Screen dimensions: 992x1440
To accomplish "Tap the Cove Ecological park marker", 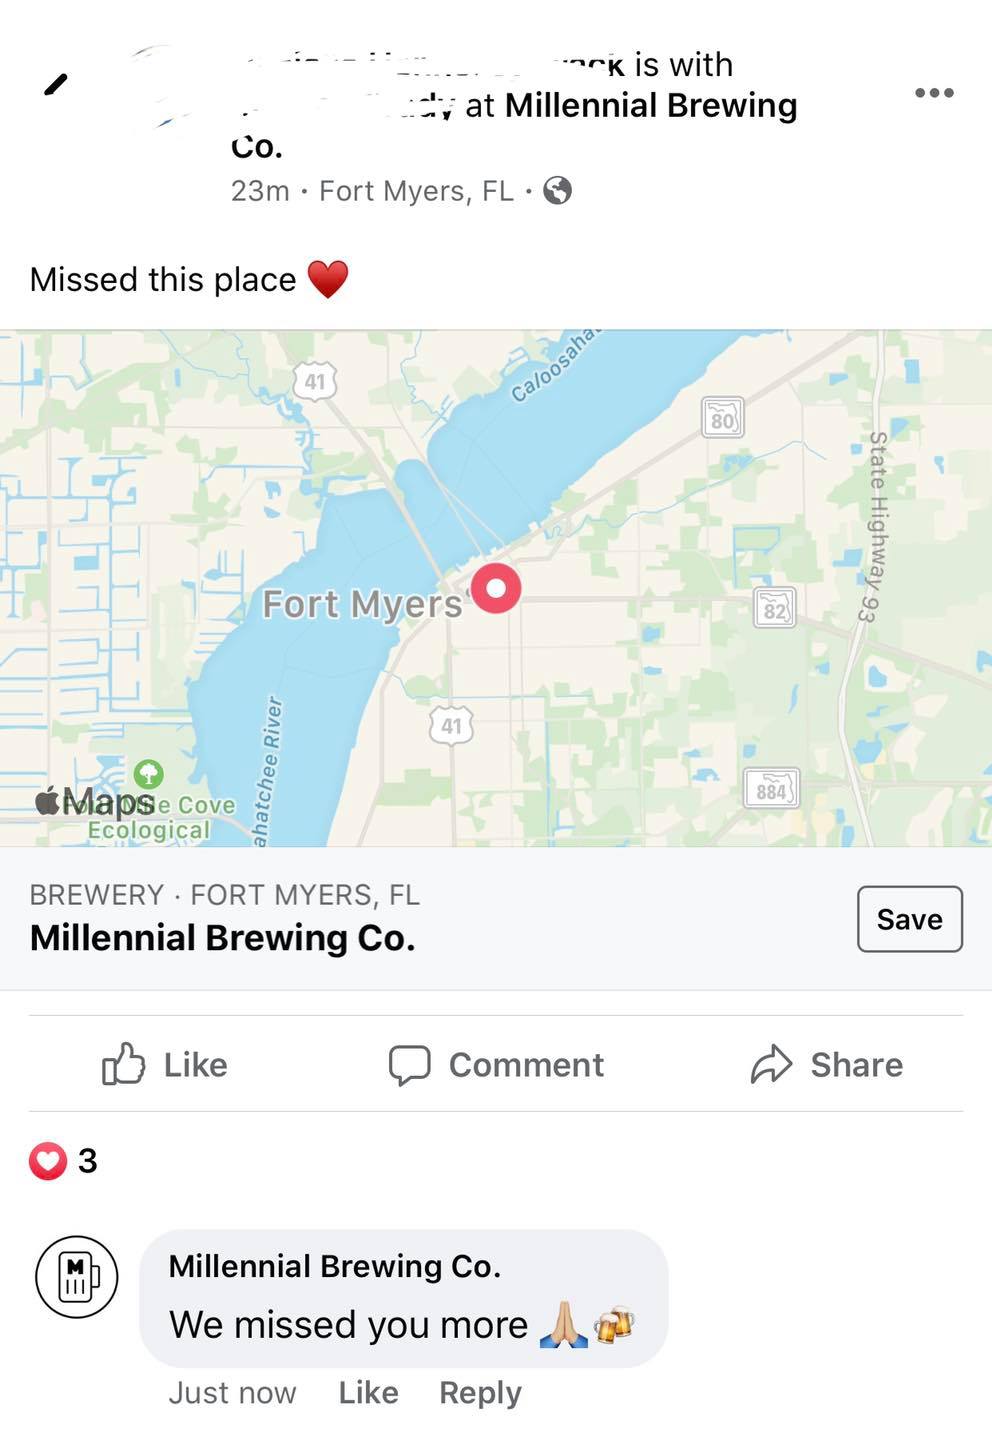I will [149, 773].
